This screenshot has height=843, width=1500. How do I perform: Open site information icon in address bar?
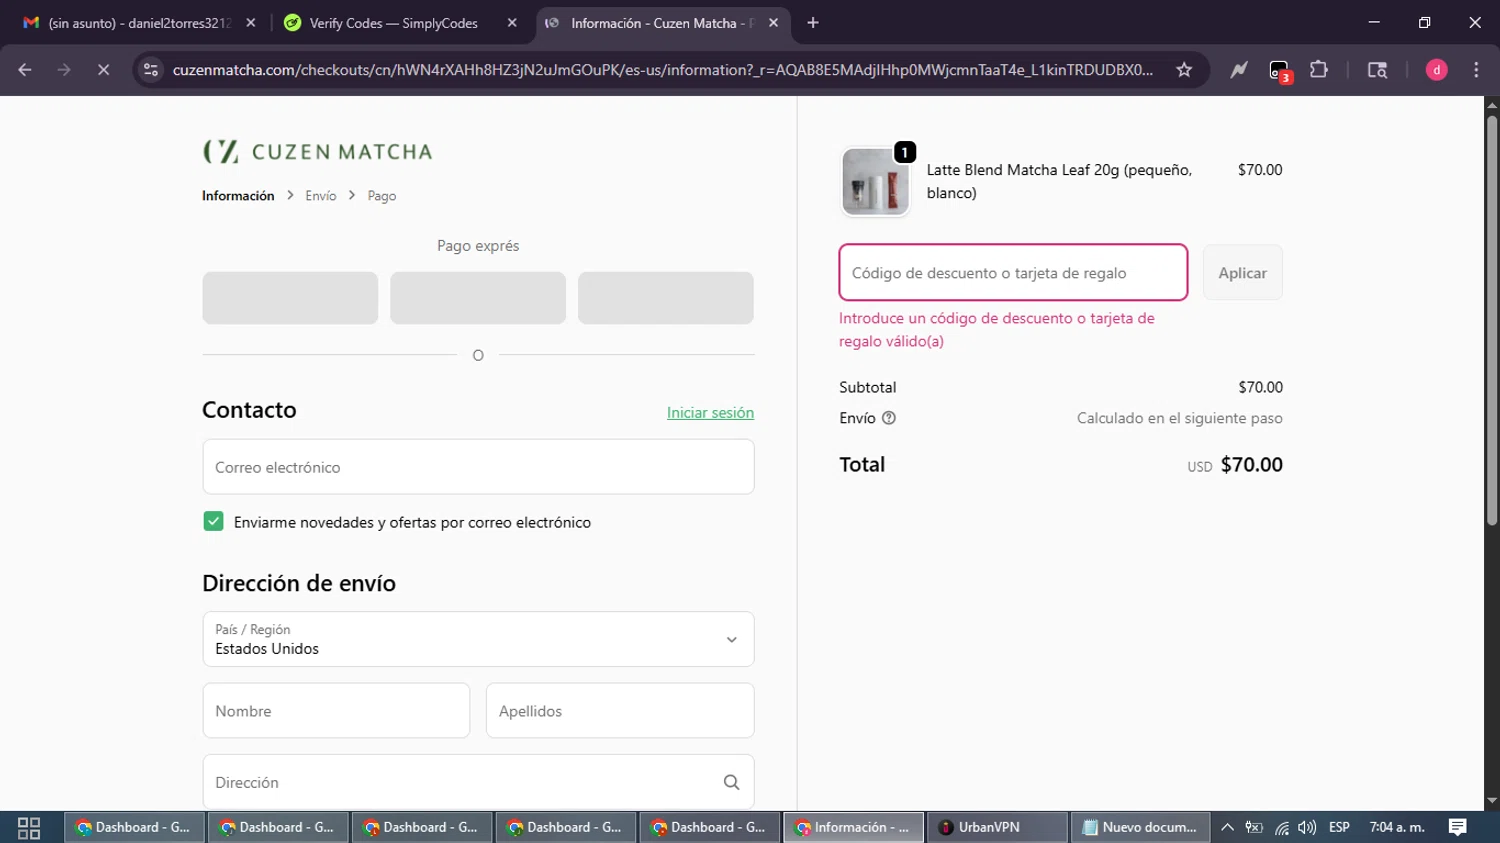pos(151,70)
